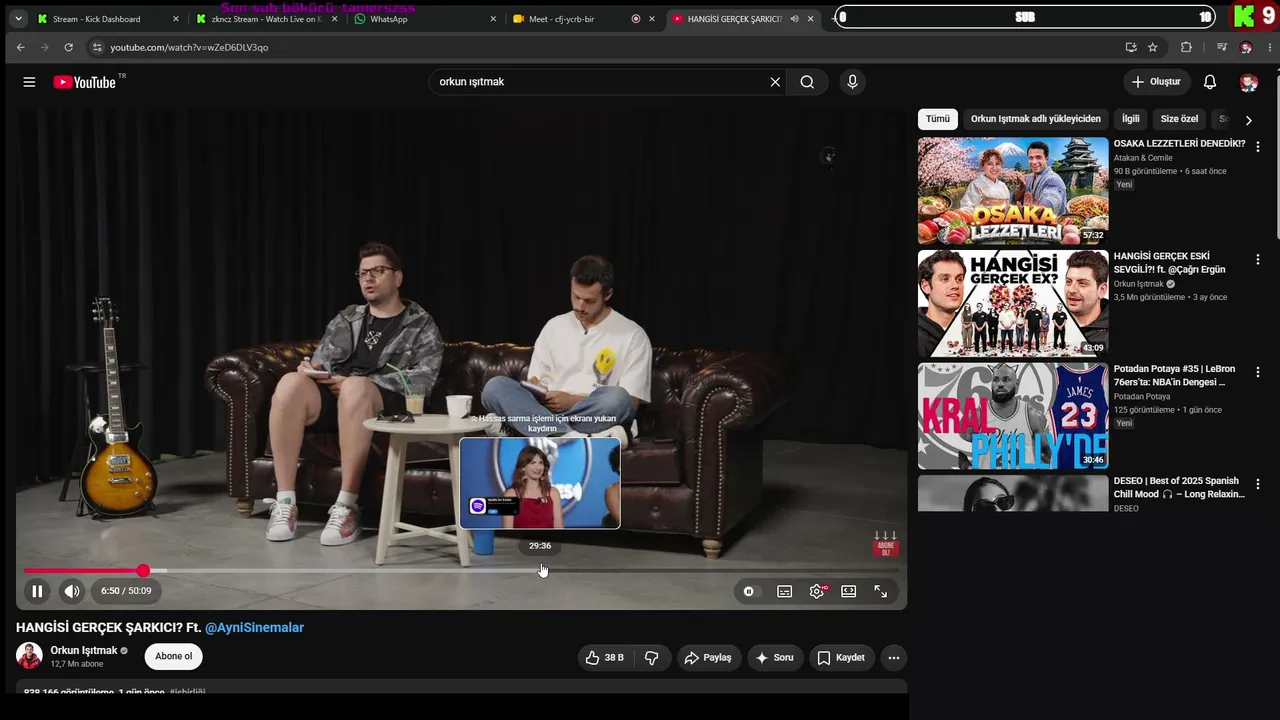1280x720 pixels.
Task: Open more actions below the video
Action: (x=894, y=658)
